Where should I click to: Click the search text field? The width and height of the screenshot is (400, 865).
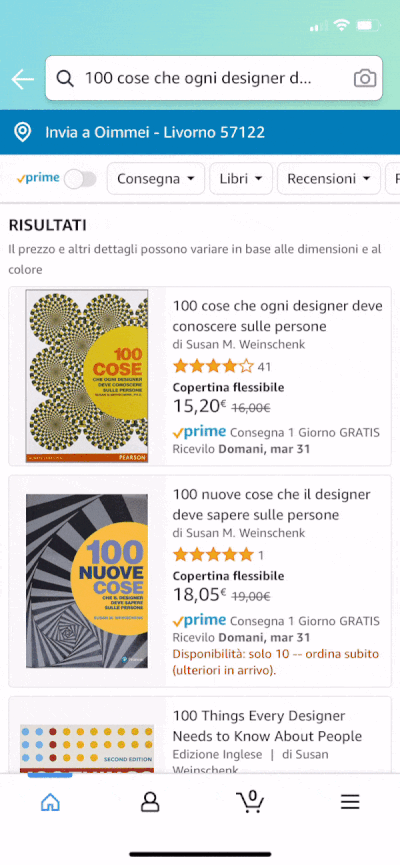(214, 78)
